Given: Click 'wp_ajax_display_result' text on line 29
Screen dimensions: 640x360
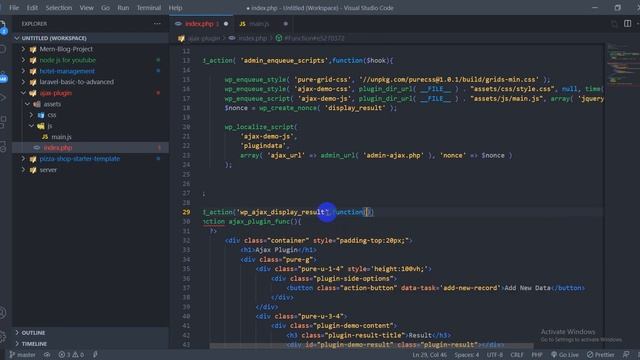Looking at the screenshot, I should (282, 212).
